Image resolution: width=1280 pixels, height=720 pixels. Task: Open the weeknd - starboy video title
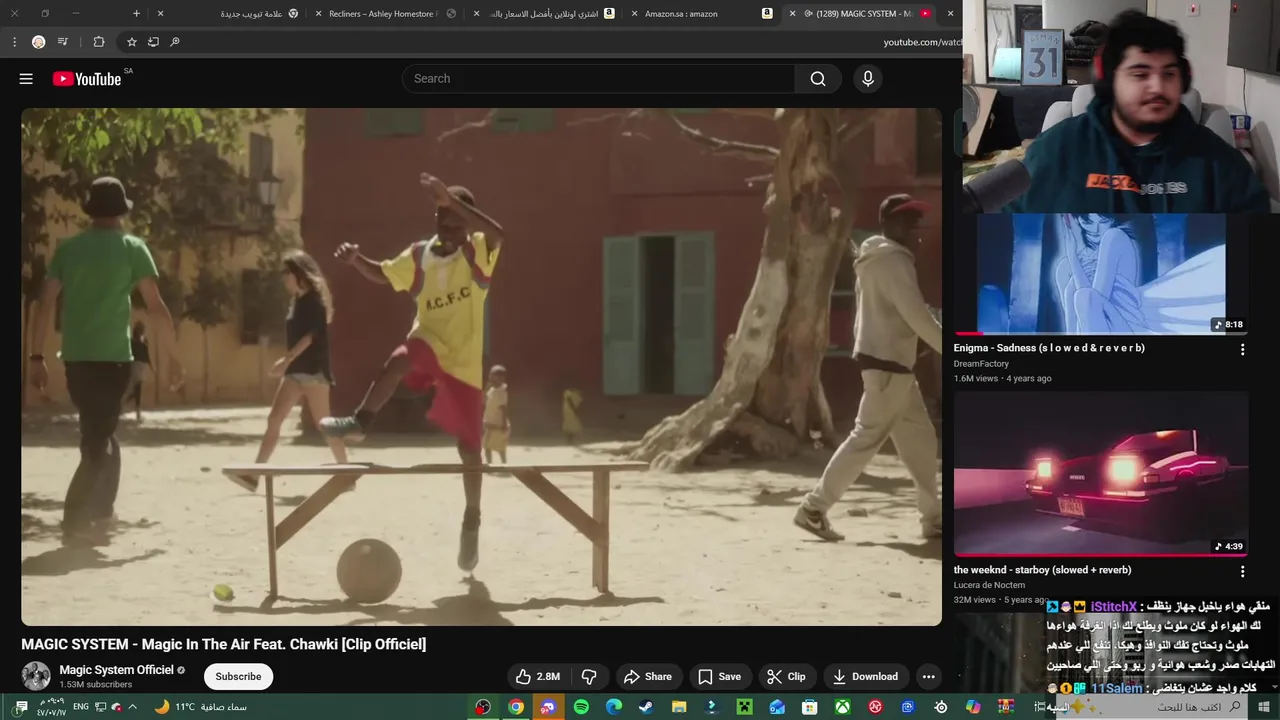pos(1042,570)
